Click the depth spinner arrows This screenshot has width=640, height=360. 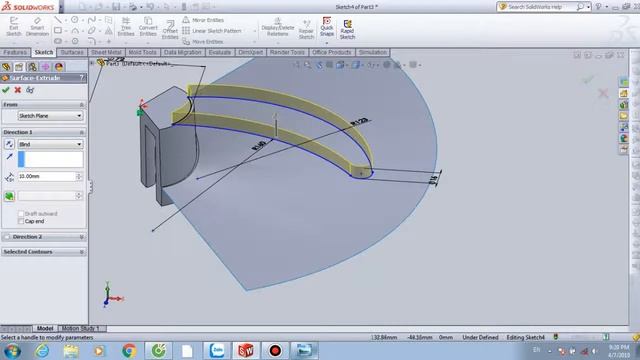79,176
